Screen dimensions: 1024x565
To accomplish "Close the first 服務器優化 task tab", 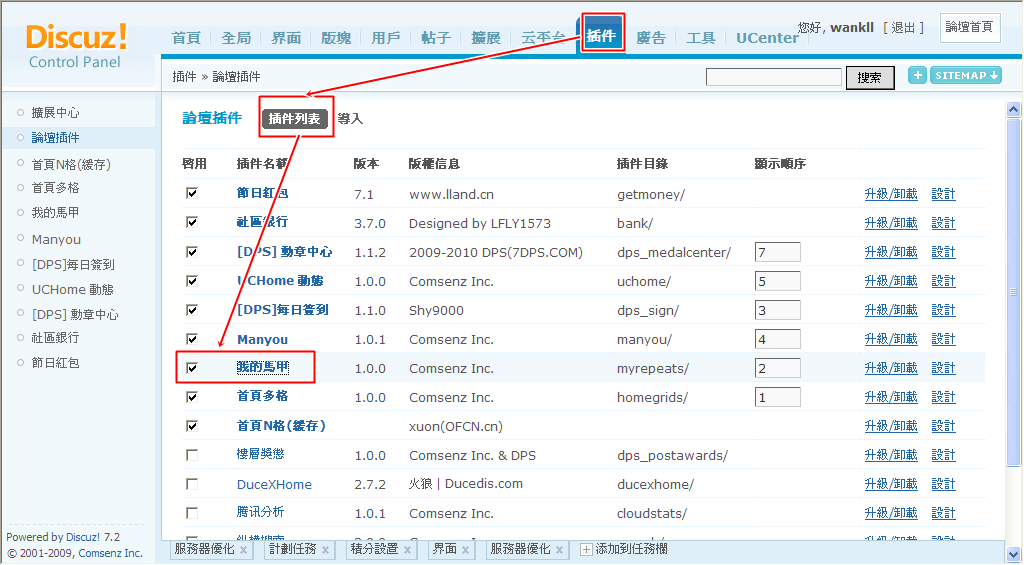I will pyautogui.click(x=243, y=550).
